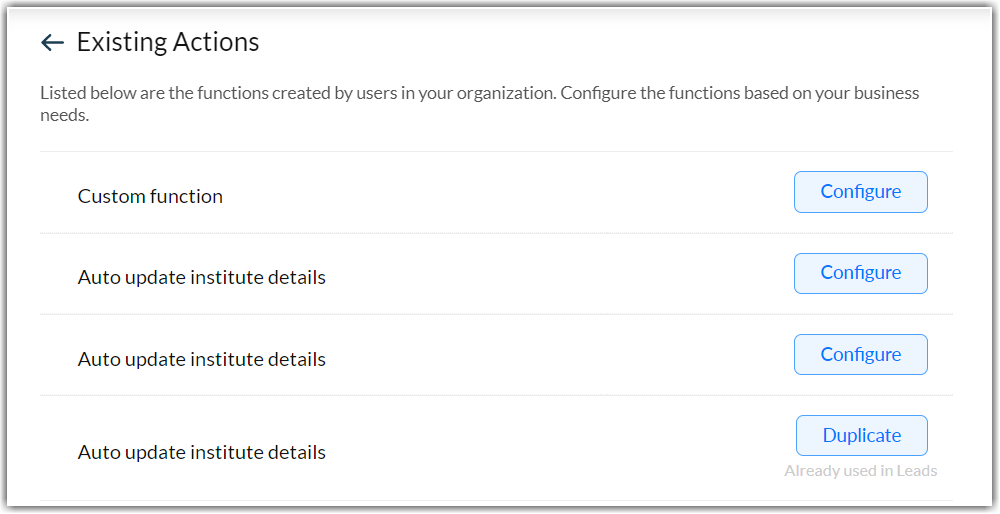Click the word "Custom" in the first row
This screenshot has height=514, width=1000.
[x=111, y=197]
